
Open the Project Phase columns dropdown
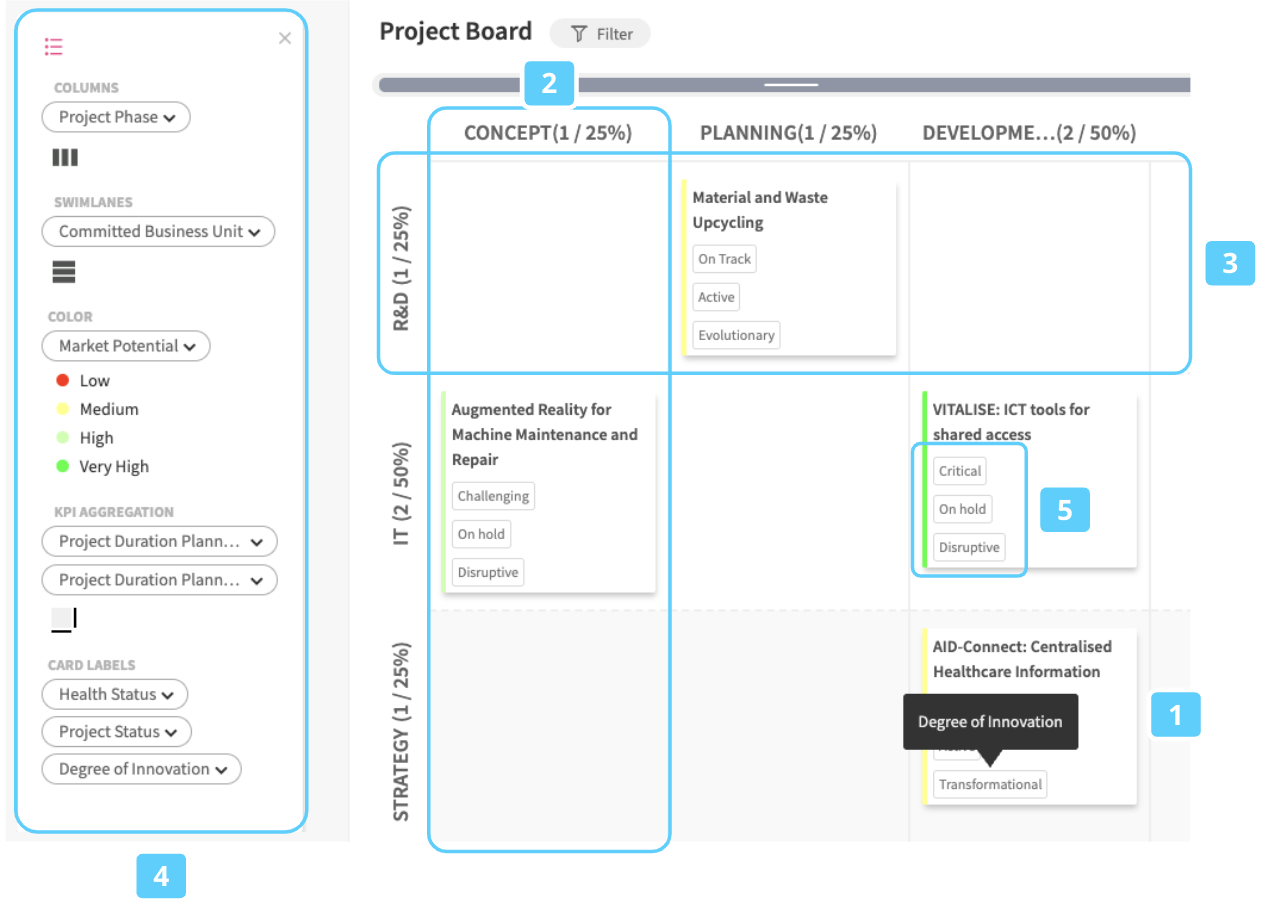pyautogui.click(x=116, y=117)
